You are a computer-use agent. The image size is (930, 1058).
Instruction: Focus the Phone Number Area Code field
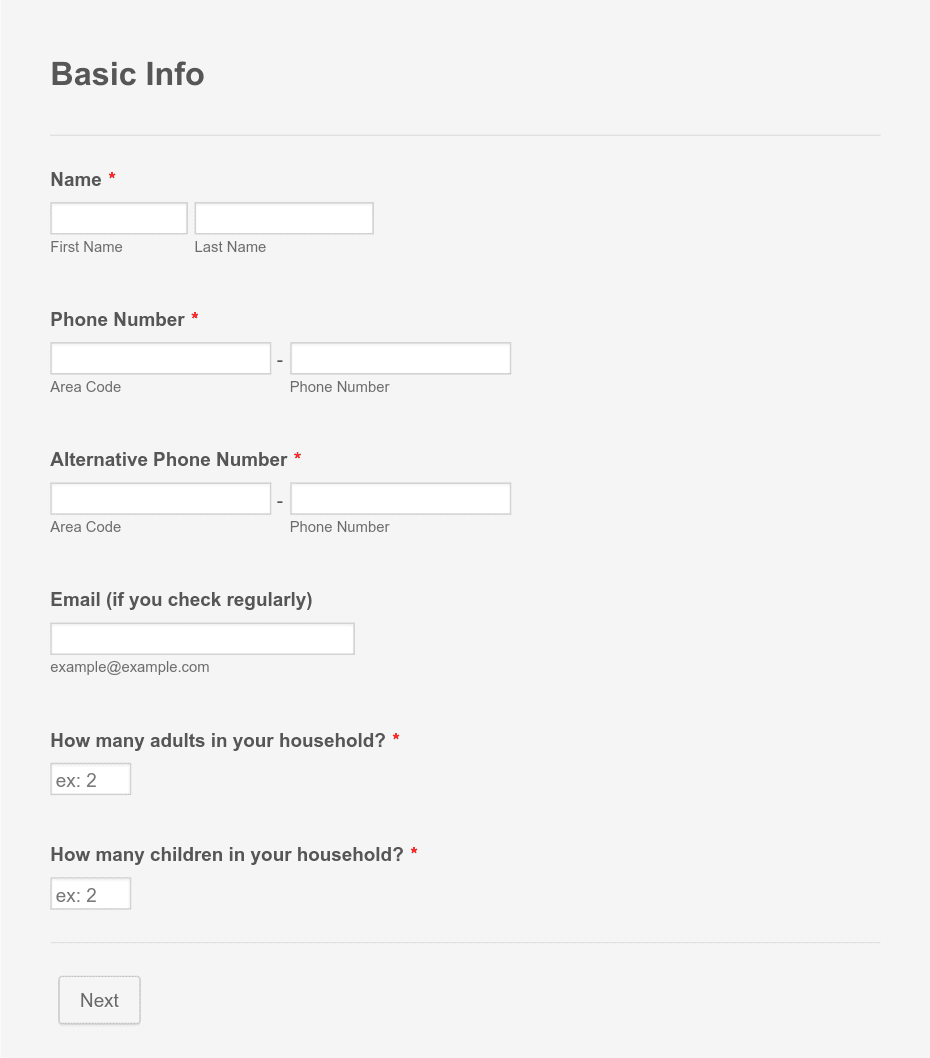tap(161, 358)
